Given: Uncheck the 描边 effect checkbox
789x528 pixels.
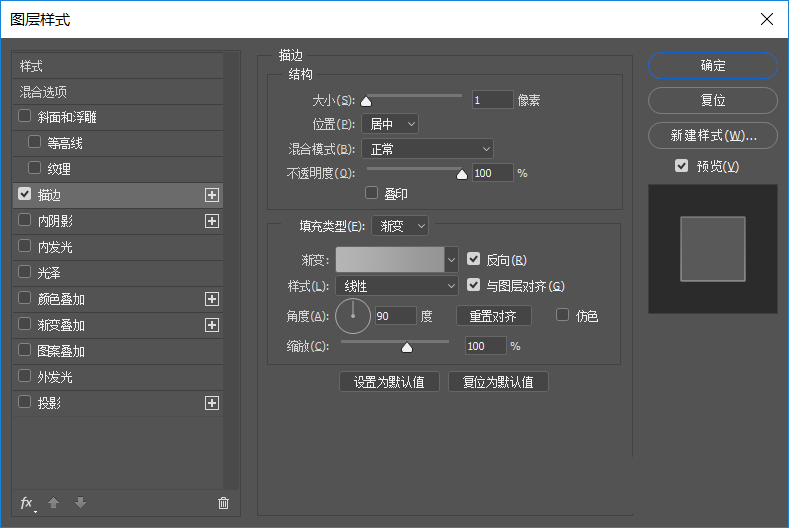Looking at the screenshot, I should (x=24, y=194).
